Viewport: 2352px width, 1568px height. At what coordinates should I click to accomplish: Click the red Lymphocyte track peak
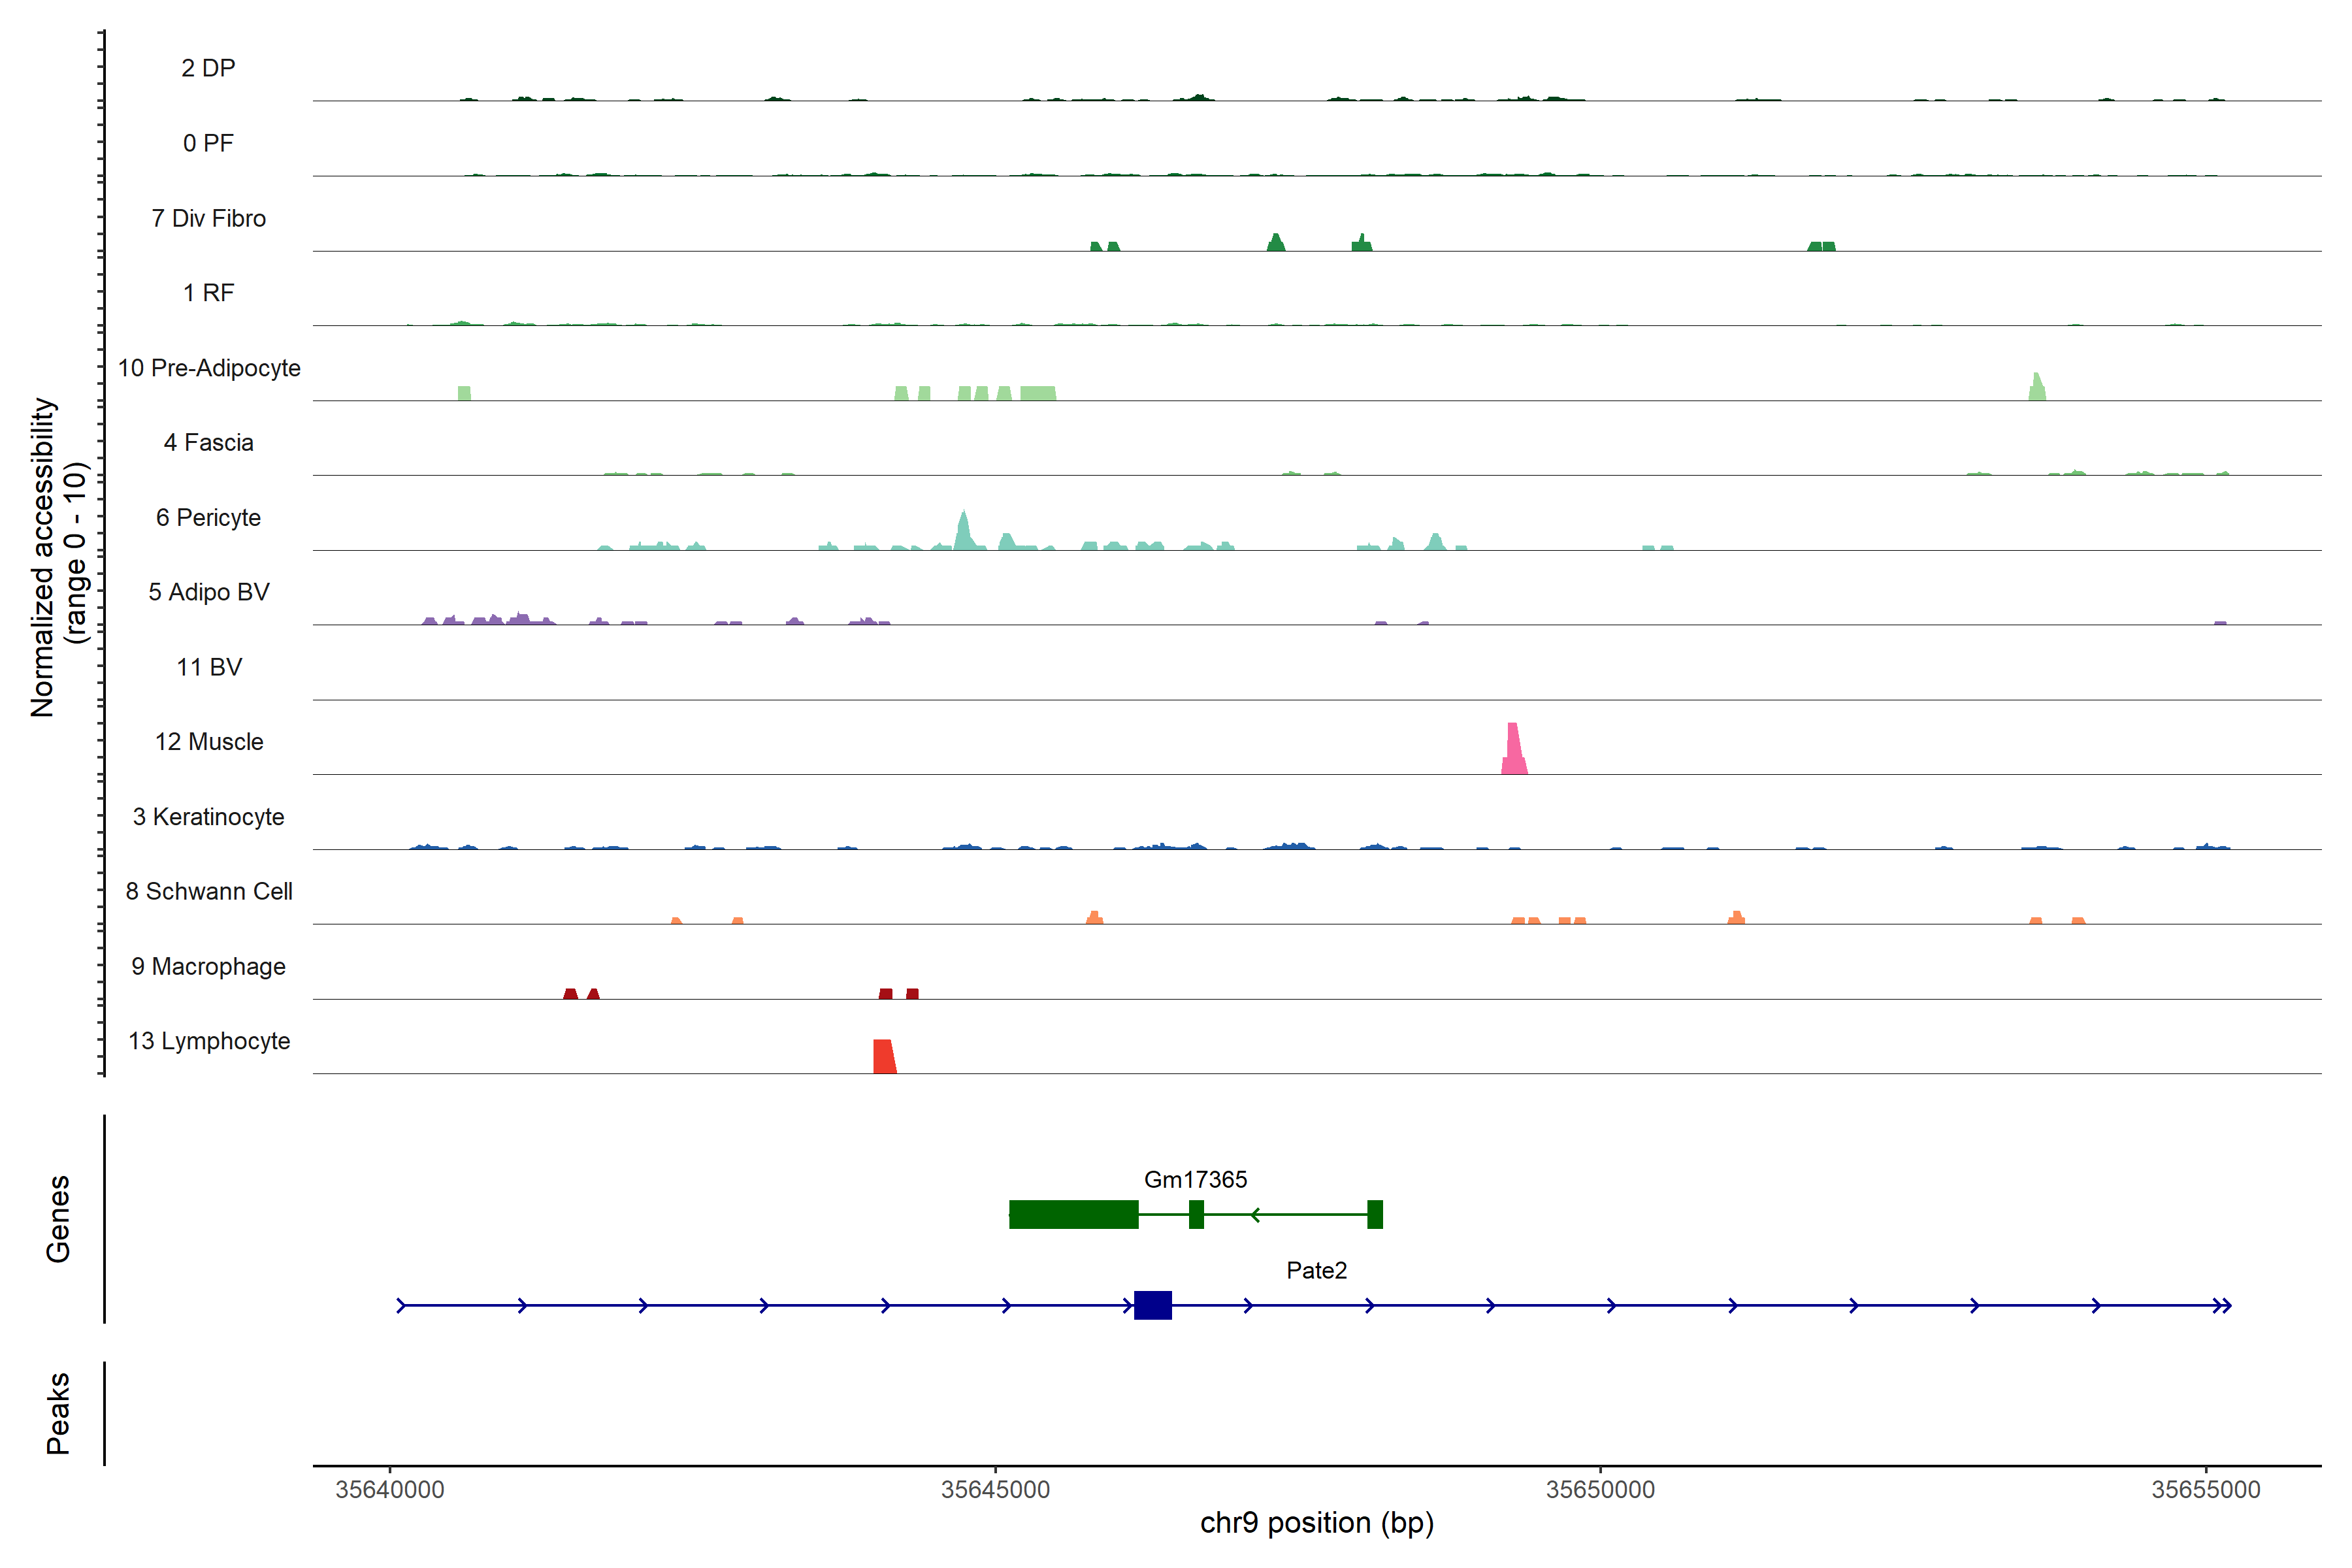884,1058
